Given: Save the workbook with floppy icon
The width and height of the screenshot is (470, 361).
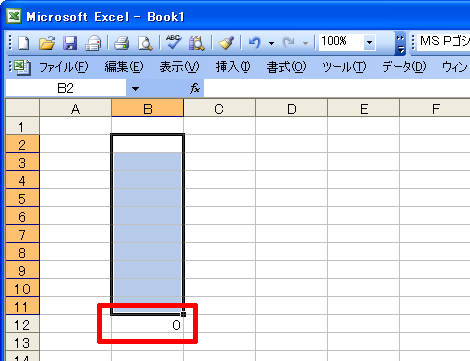Looking at the screenshot, I should [70, 43].
